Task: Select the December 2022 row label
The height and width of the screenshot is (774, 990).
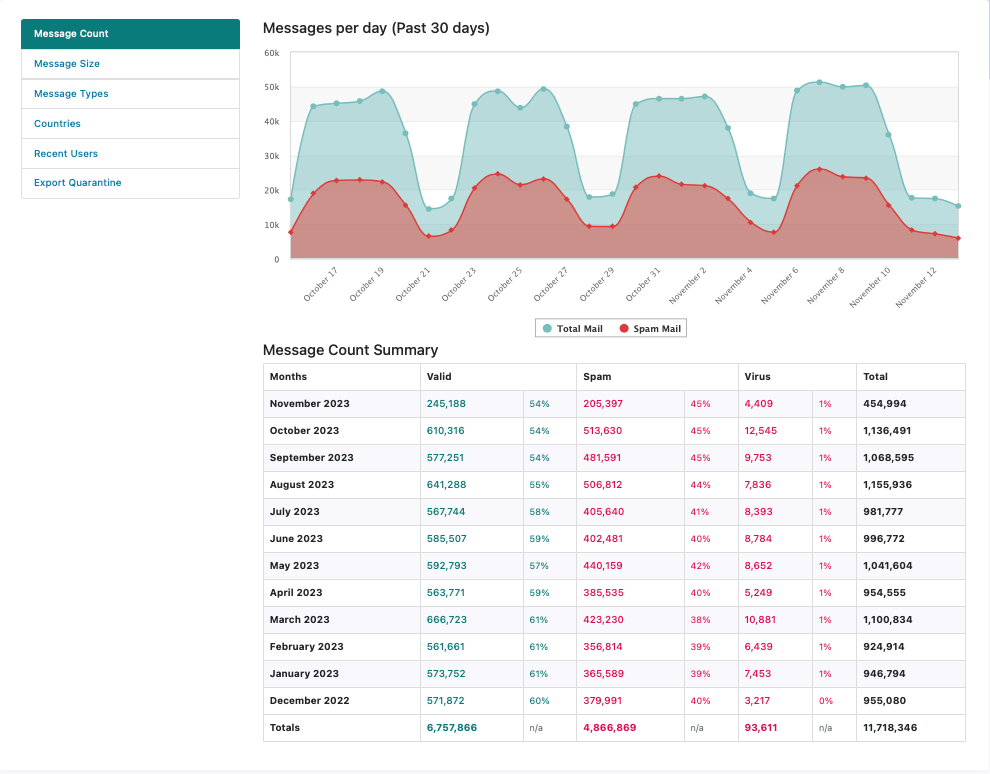Action: [309, 701]
